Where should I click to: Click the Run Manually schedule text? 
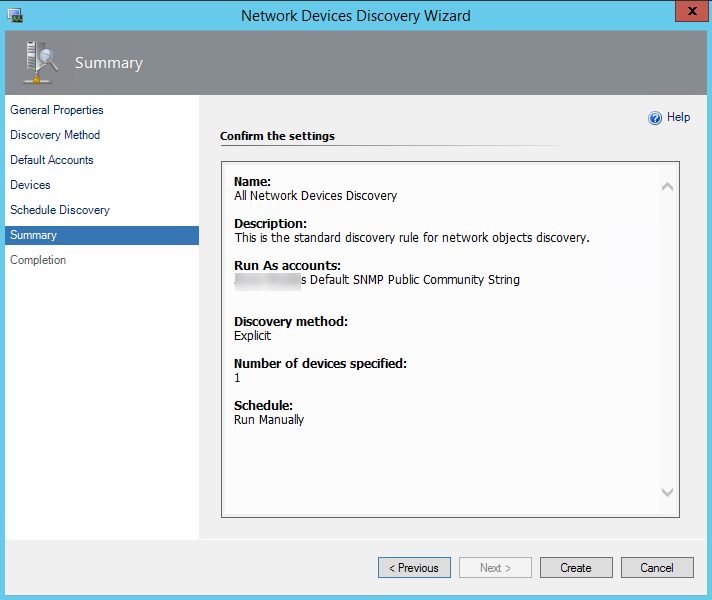click(269, 420)
